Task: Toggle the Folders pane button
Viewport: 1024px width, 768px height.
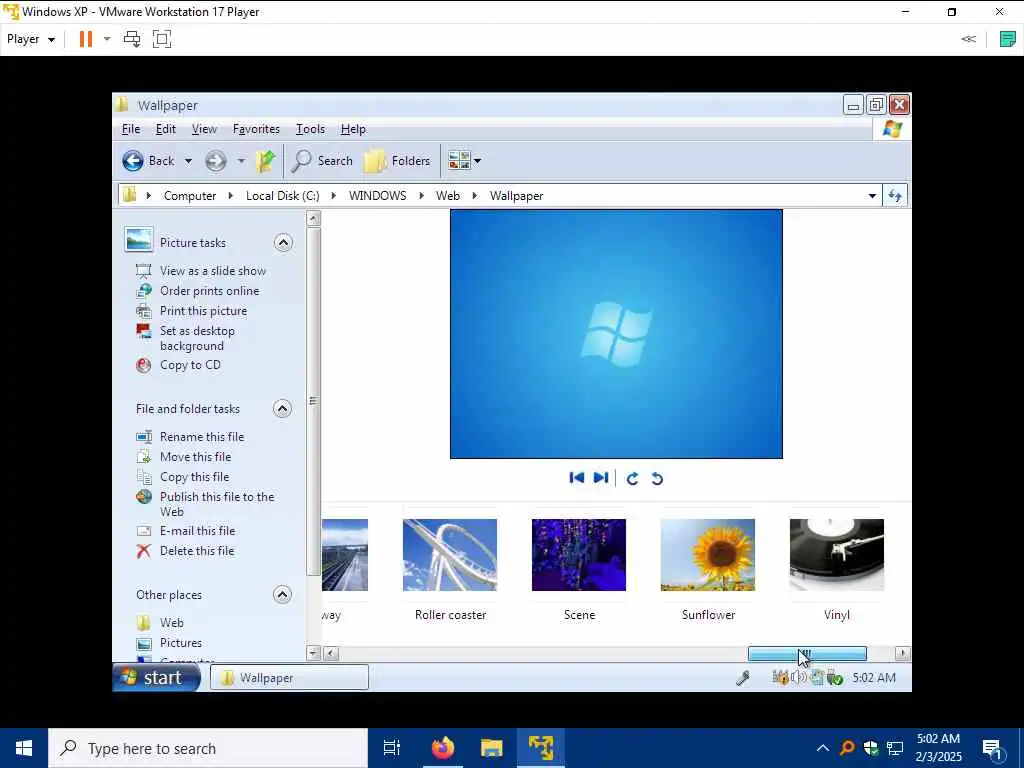Action: pyautogui.click(x=397, y=161)
